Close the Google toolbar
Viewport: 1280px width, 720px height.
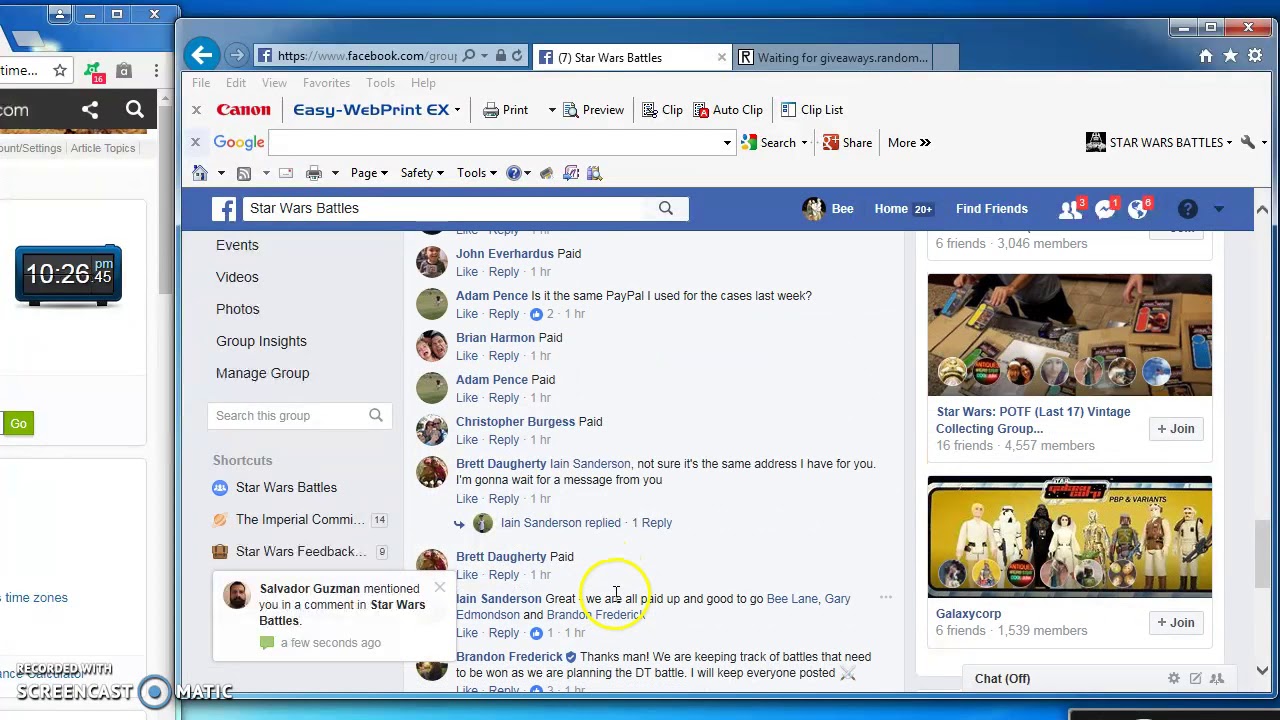pos(196,142)
